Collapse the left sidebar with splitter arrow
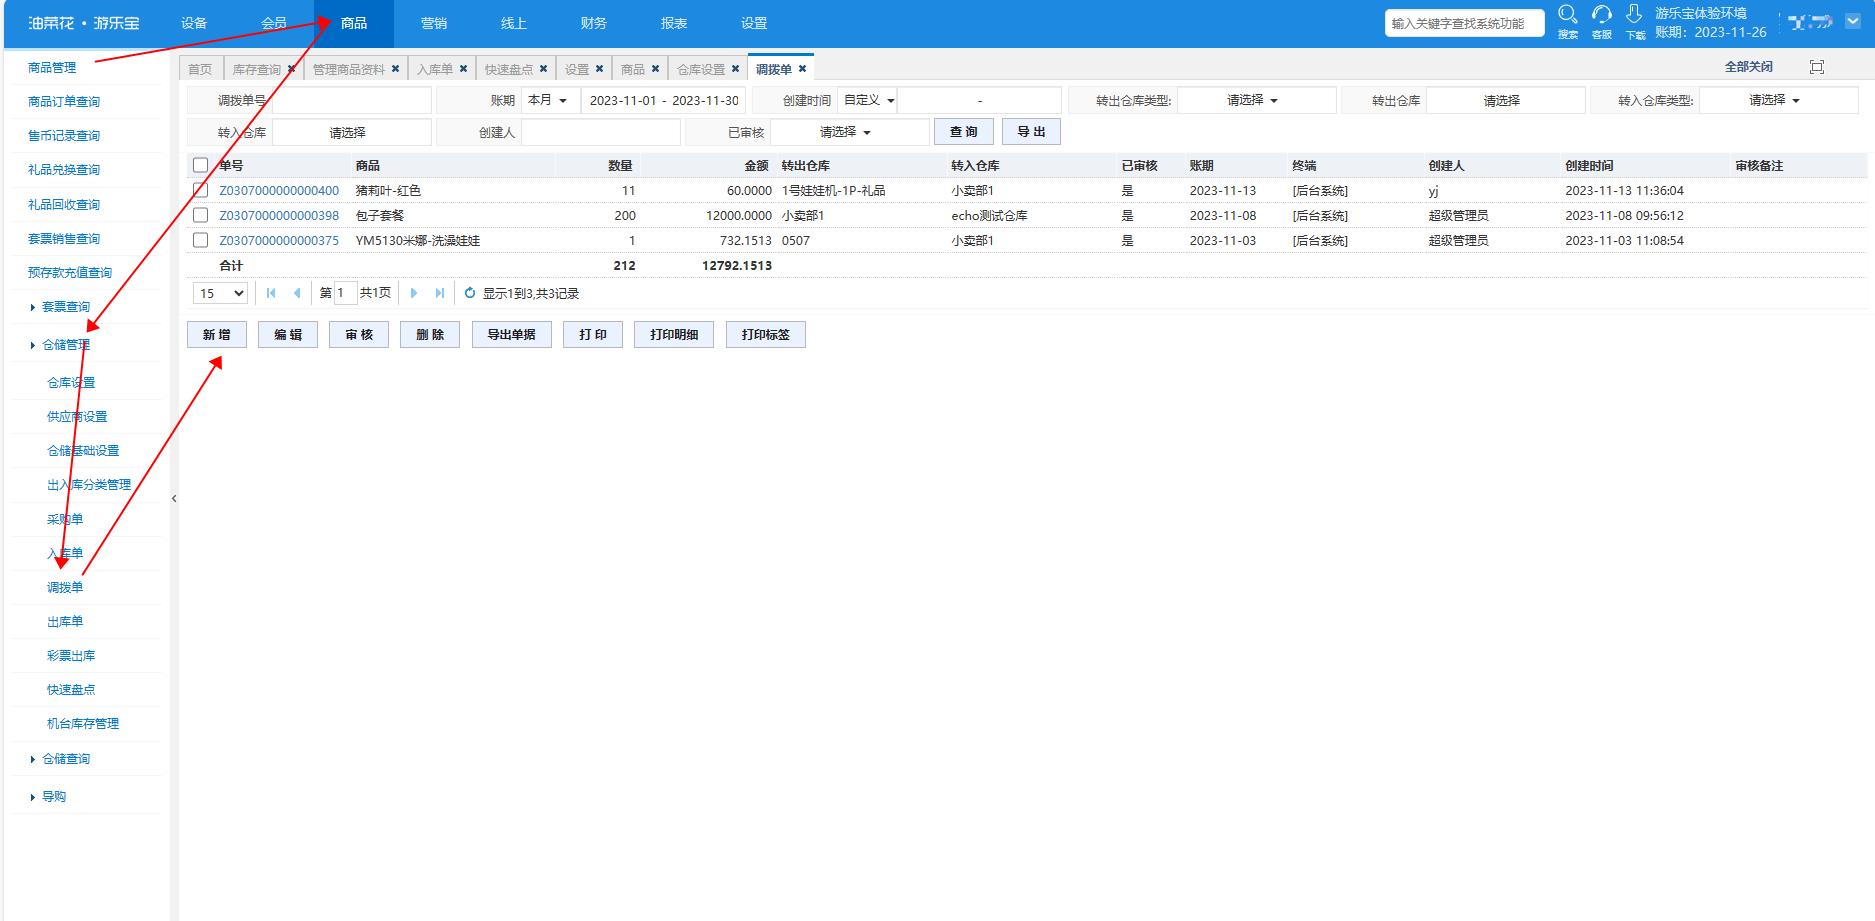 coord(174,498)
